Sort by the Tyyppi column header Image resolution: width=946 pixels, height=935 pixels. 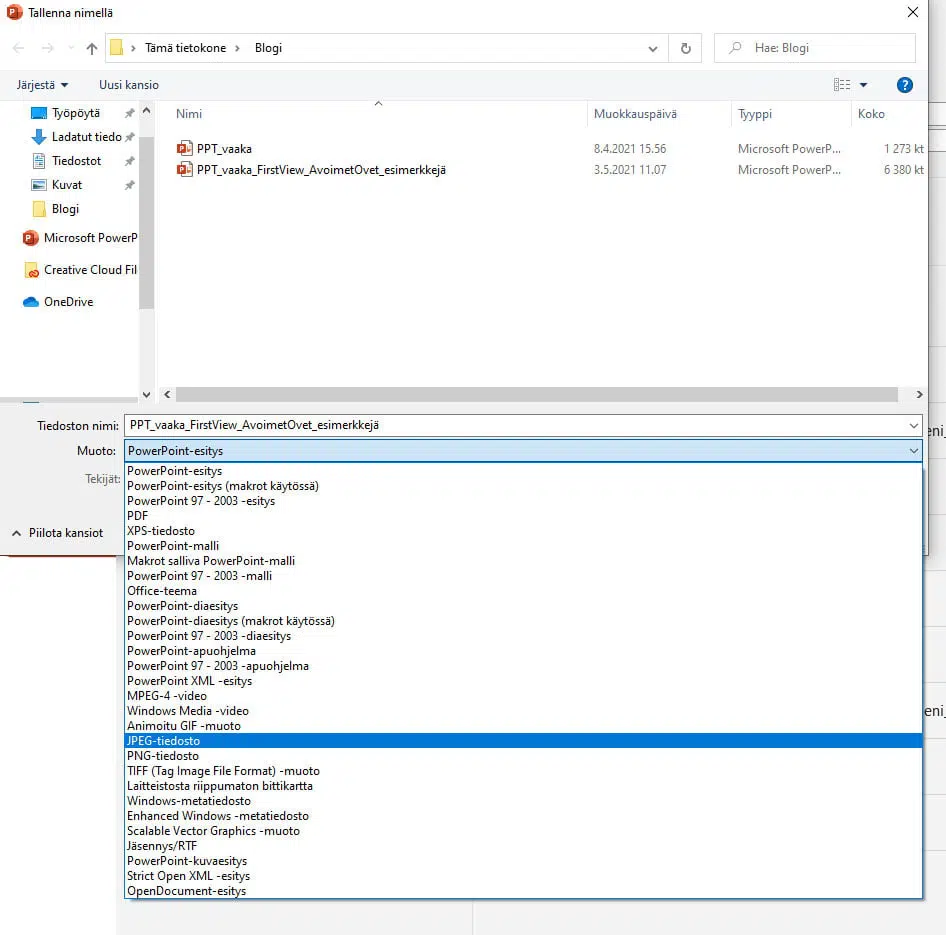[x=755, y=114]
